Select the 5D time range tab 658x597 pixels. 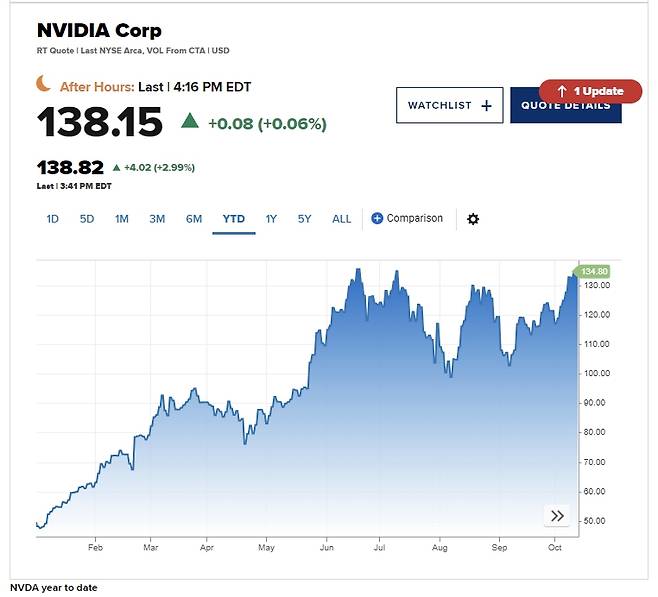[87, 219]
